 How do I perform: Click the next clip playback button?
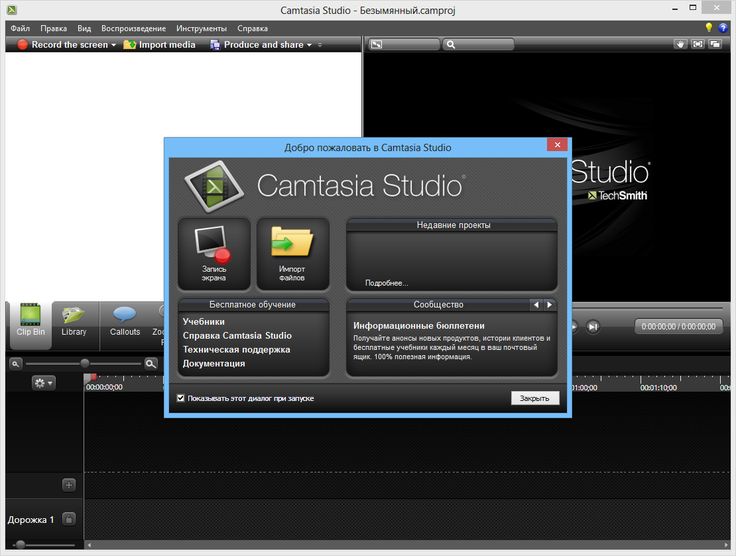[x=593, y=327]
